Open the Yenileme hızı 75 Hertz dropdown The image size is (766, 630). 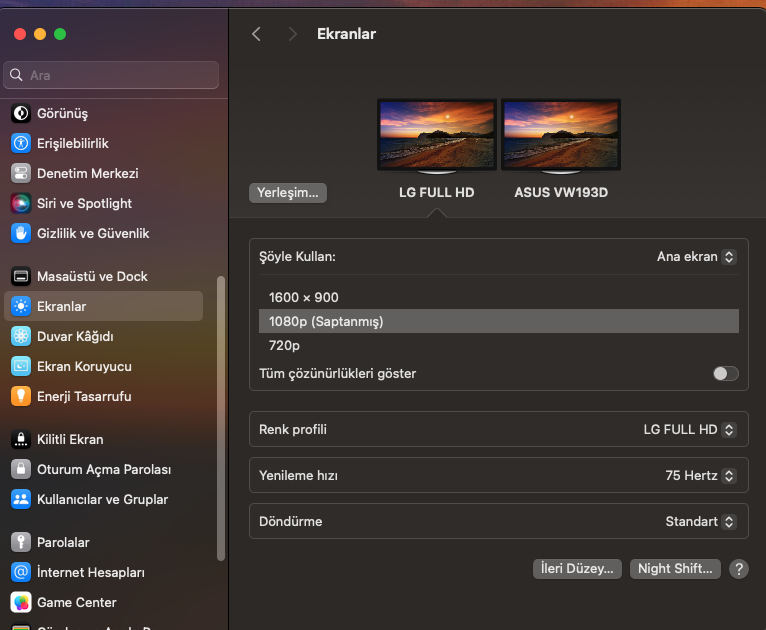click(x=700, y=476)
